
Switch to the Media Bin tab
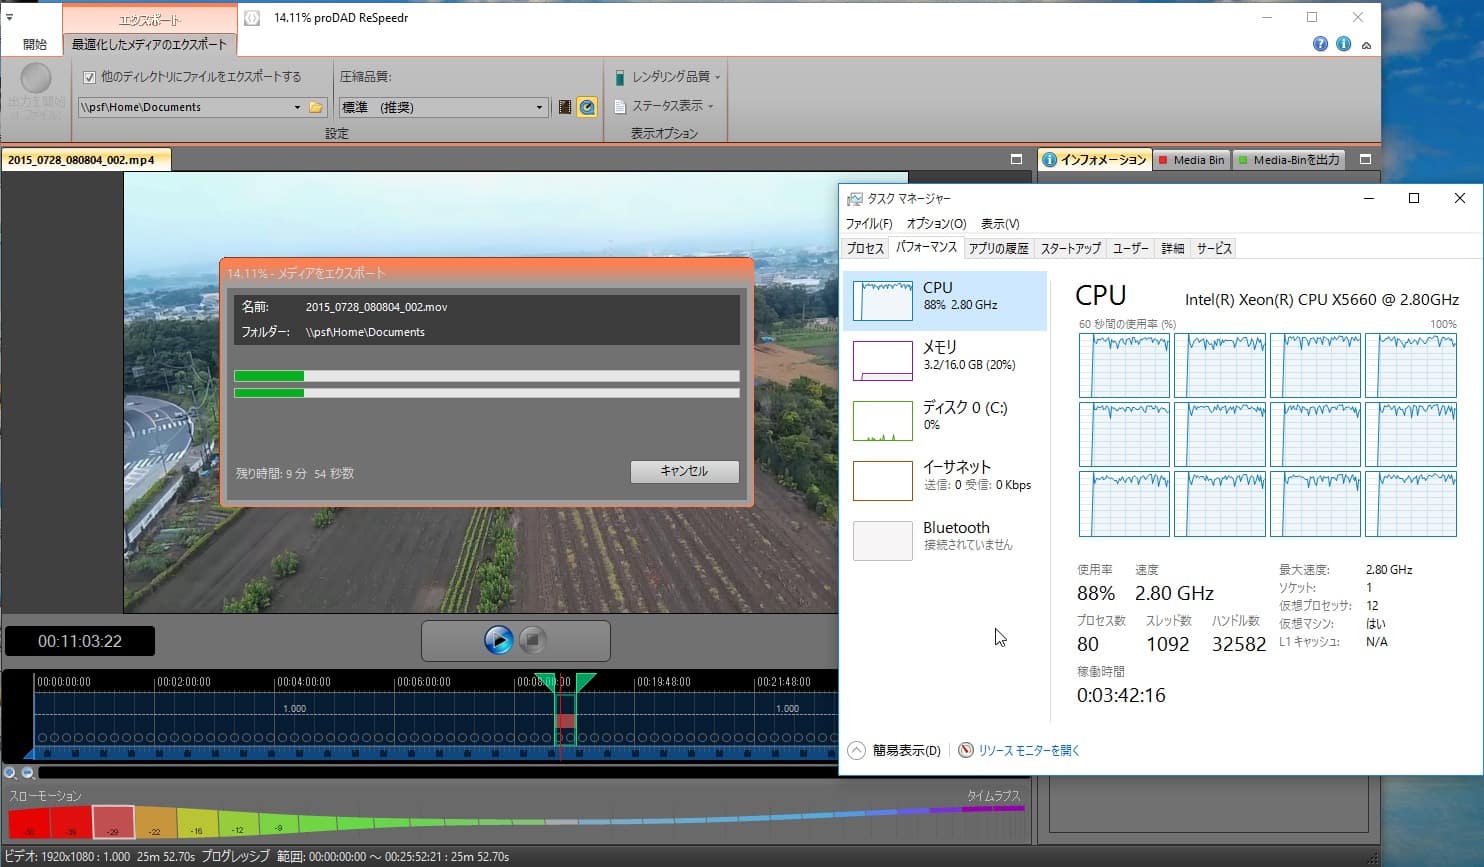(1191, 160)
